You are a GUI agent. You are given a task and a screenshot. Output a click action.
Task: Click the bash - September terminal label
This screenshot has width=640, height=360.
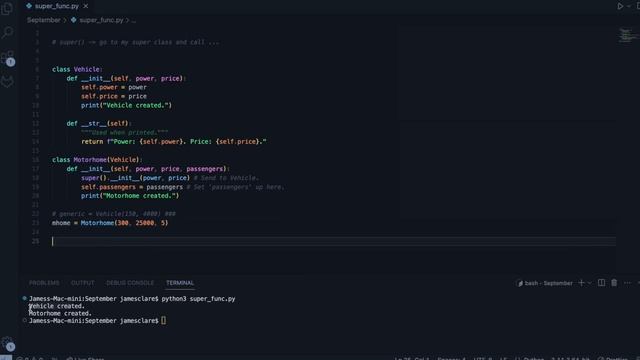[544, 283]
